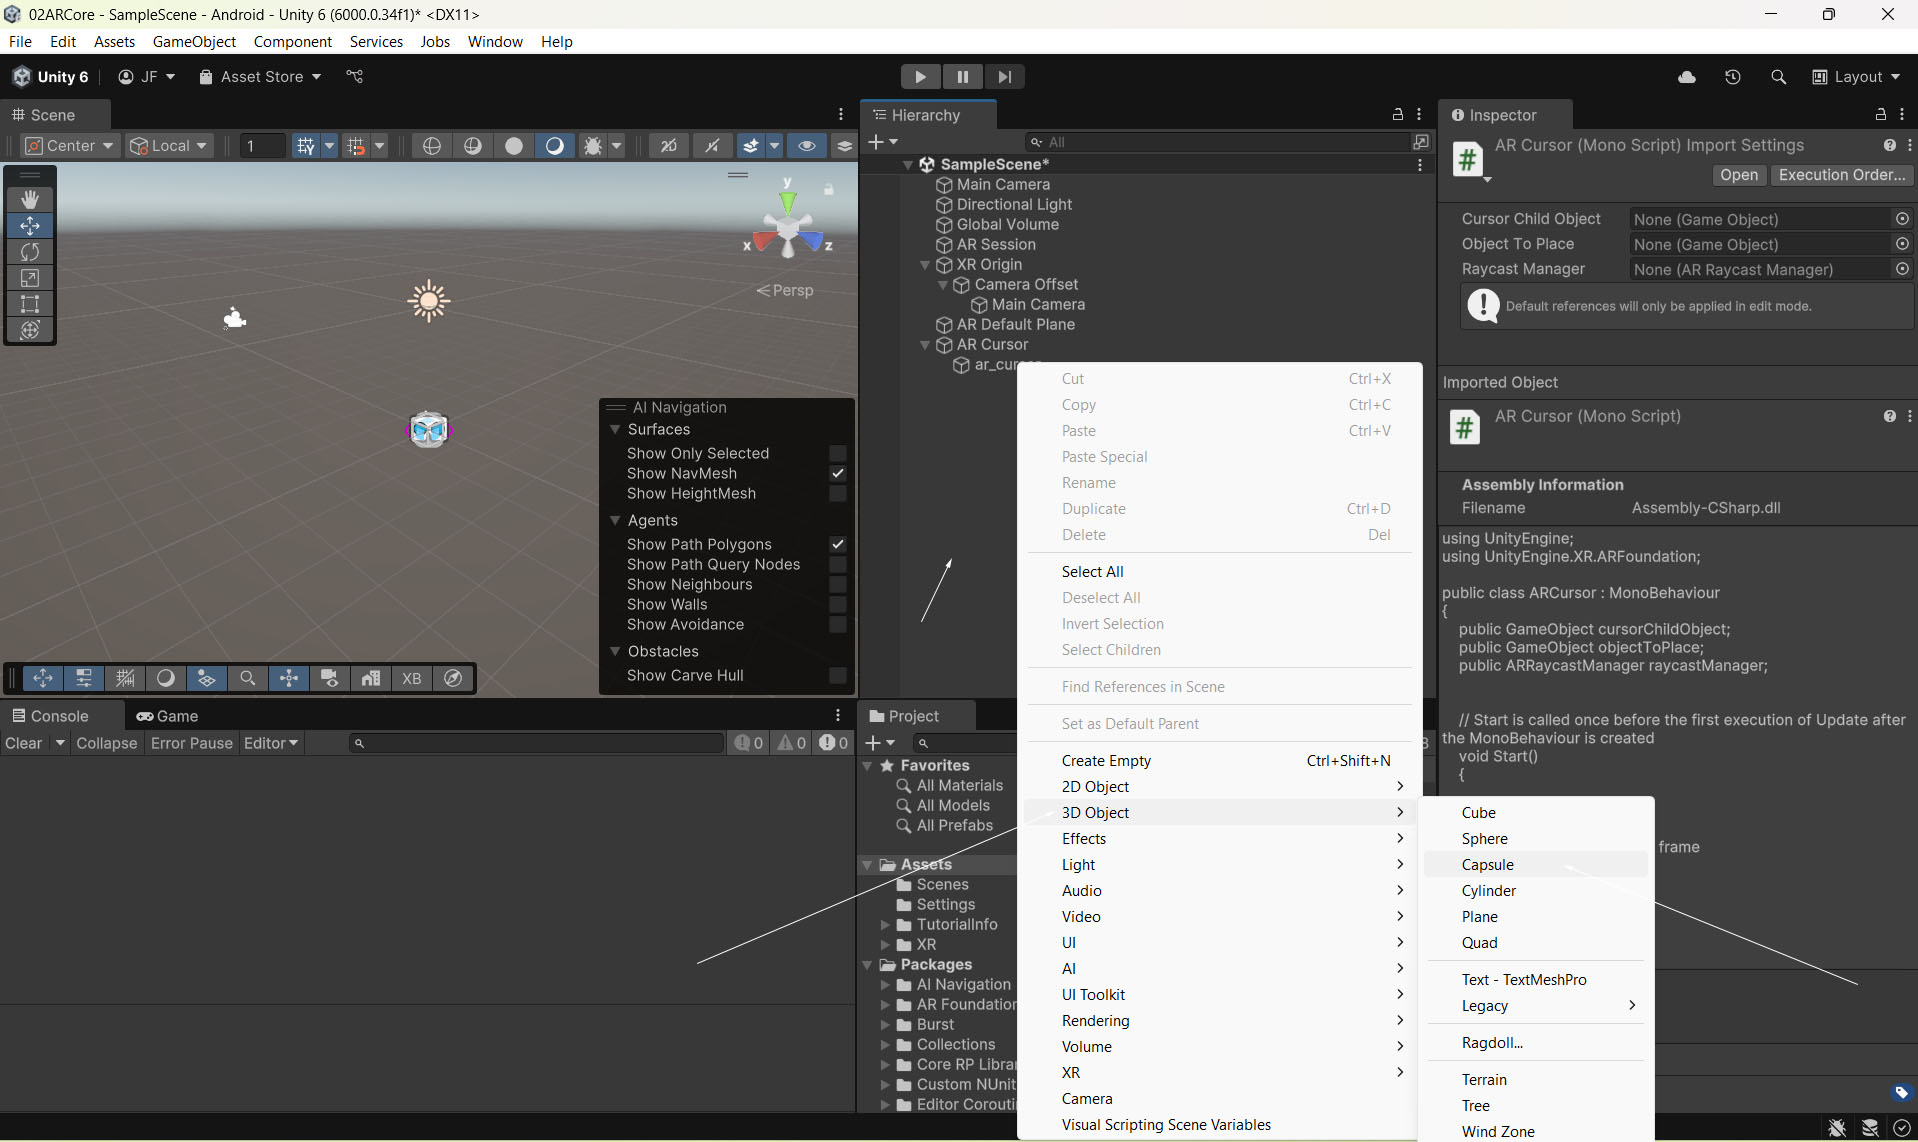
Task: Open the Layout dropdown
Action: [x=1856, y=77]
